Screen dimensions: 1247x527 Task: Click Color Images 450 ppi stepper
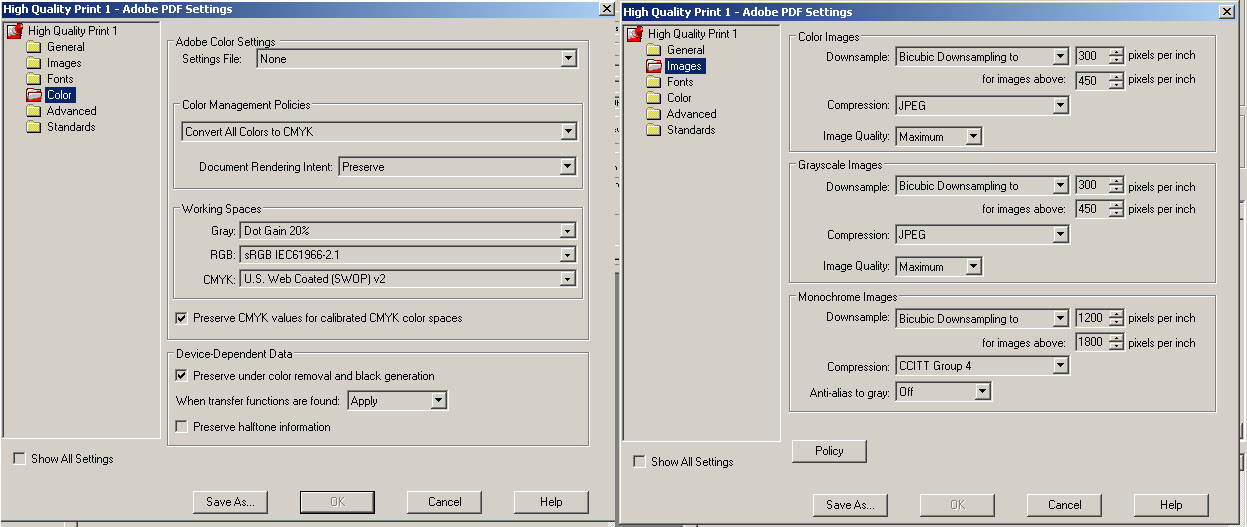[x=1117, y=81]
